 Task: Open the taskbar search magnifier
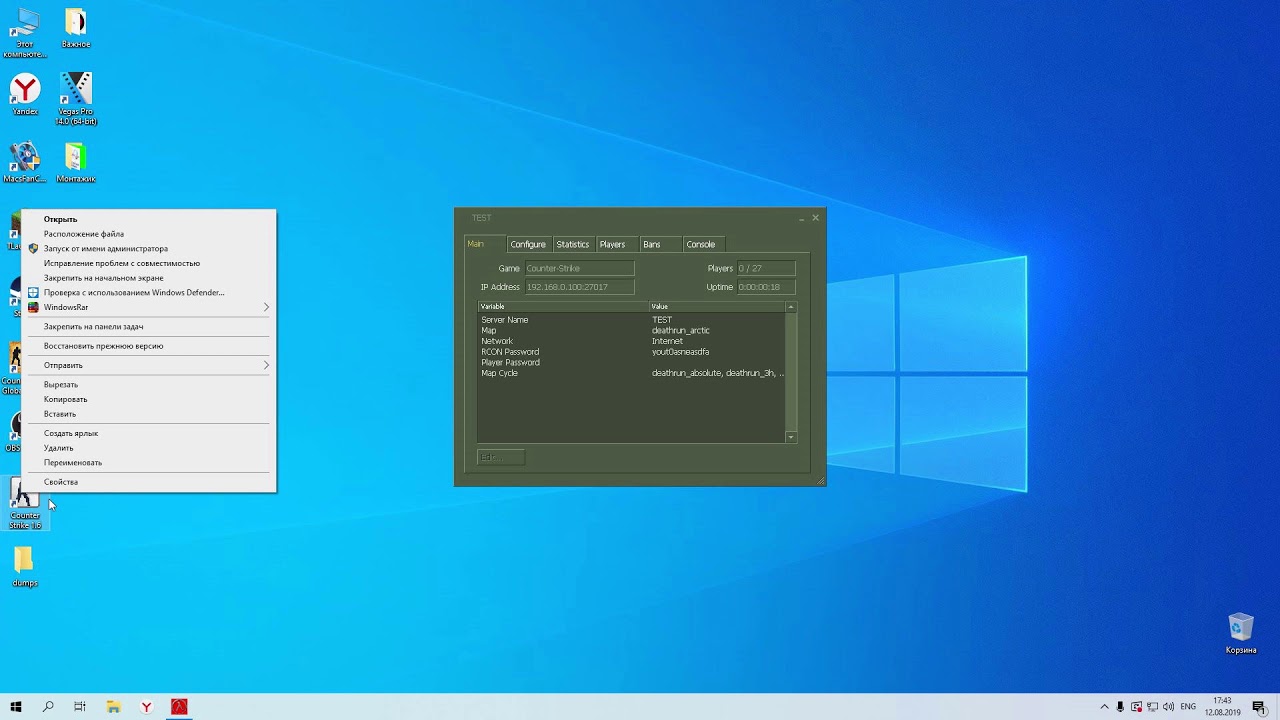click(48, 707)
